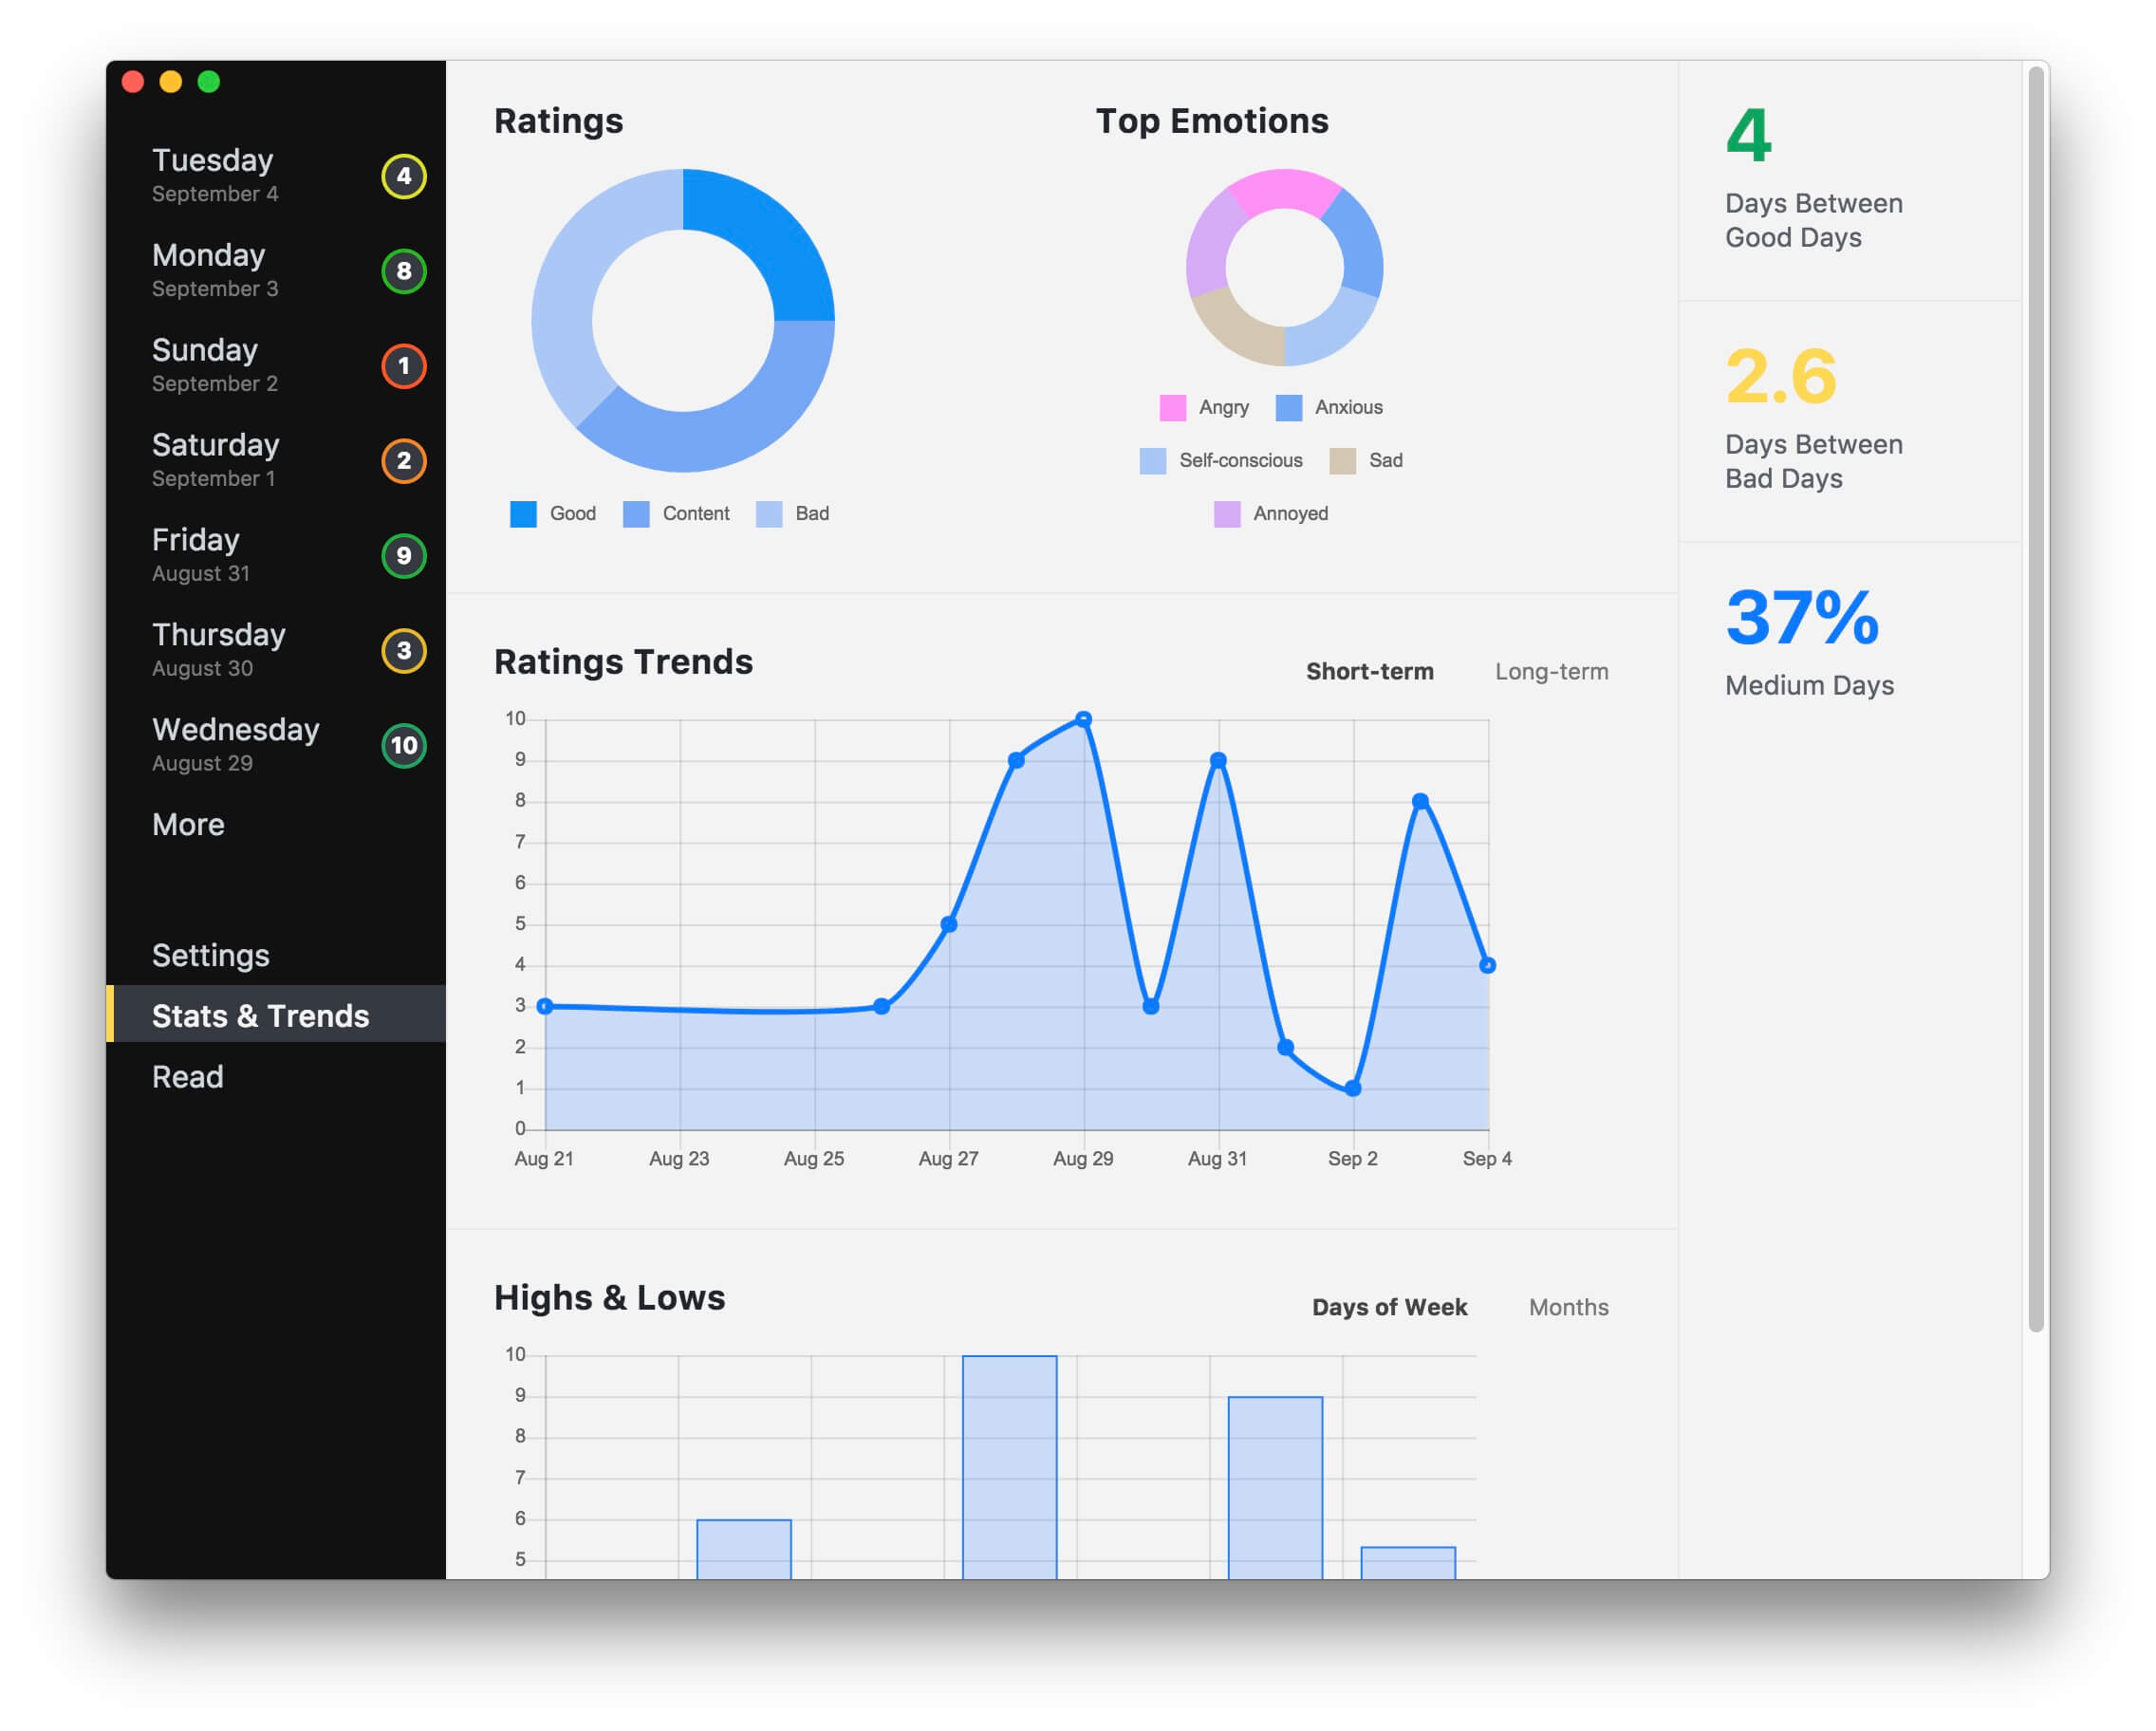Open the Read section in sidebar
This screenshot has width=2156, height=1731.
[187, 1077]
